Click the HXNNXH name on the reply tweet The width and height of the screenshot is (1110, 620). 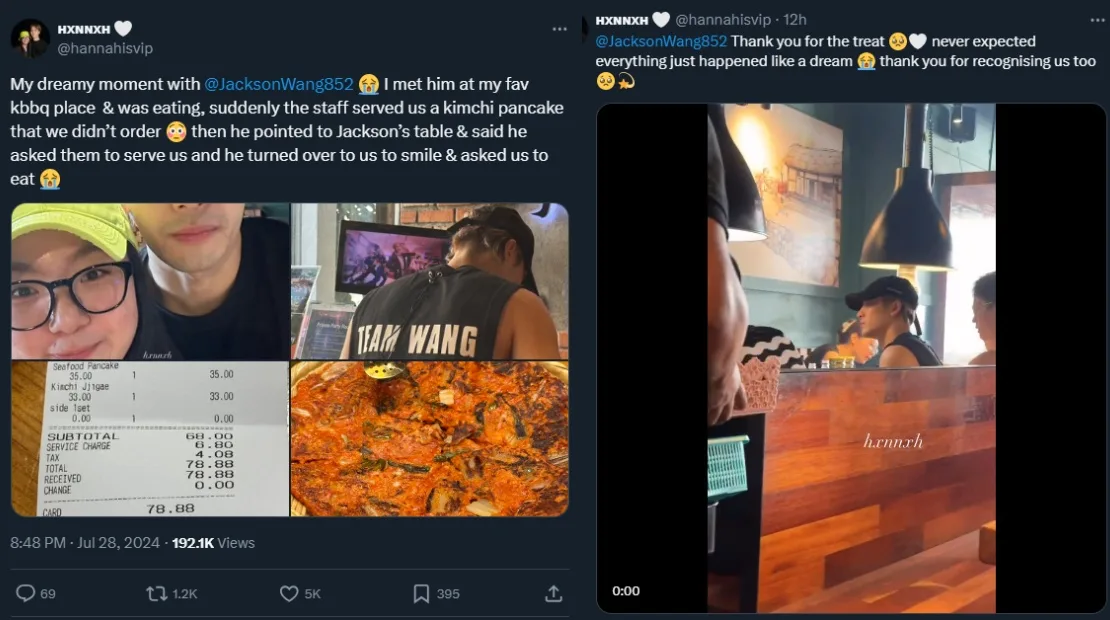point(621,20)
